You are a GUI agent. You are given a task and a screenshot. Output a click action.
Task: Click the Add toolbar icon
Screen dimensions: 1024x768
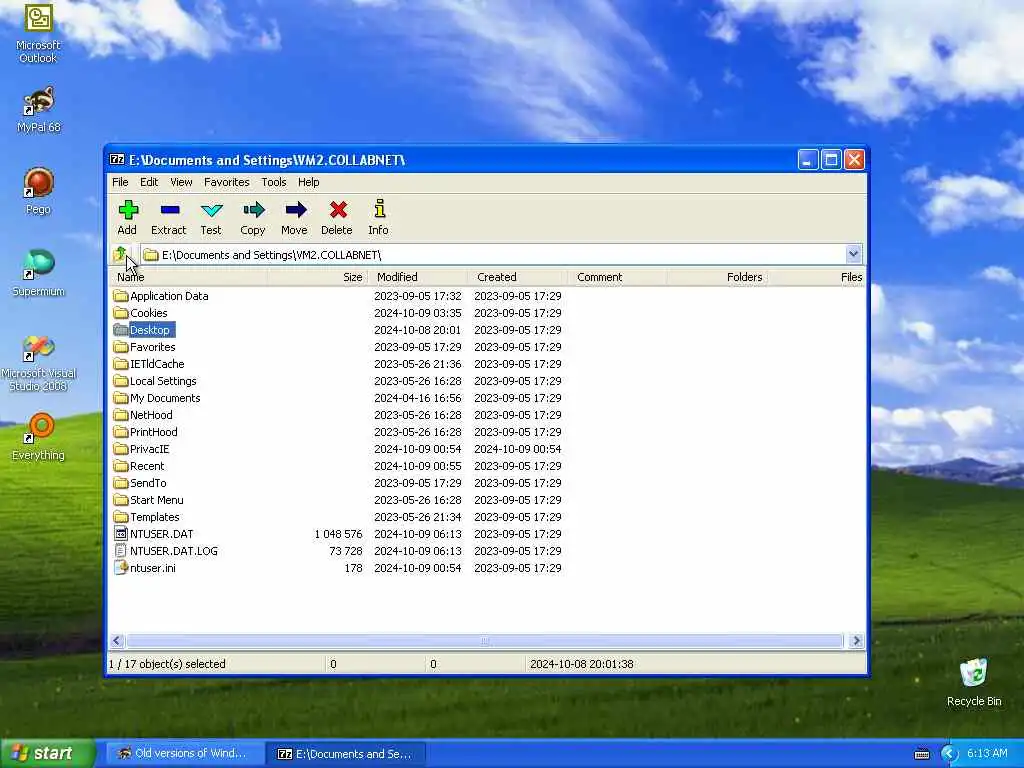click(x=128, y=210)
